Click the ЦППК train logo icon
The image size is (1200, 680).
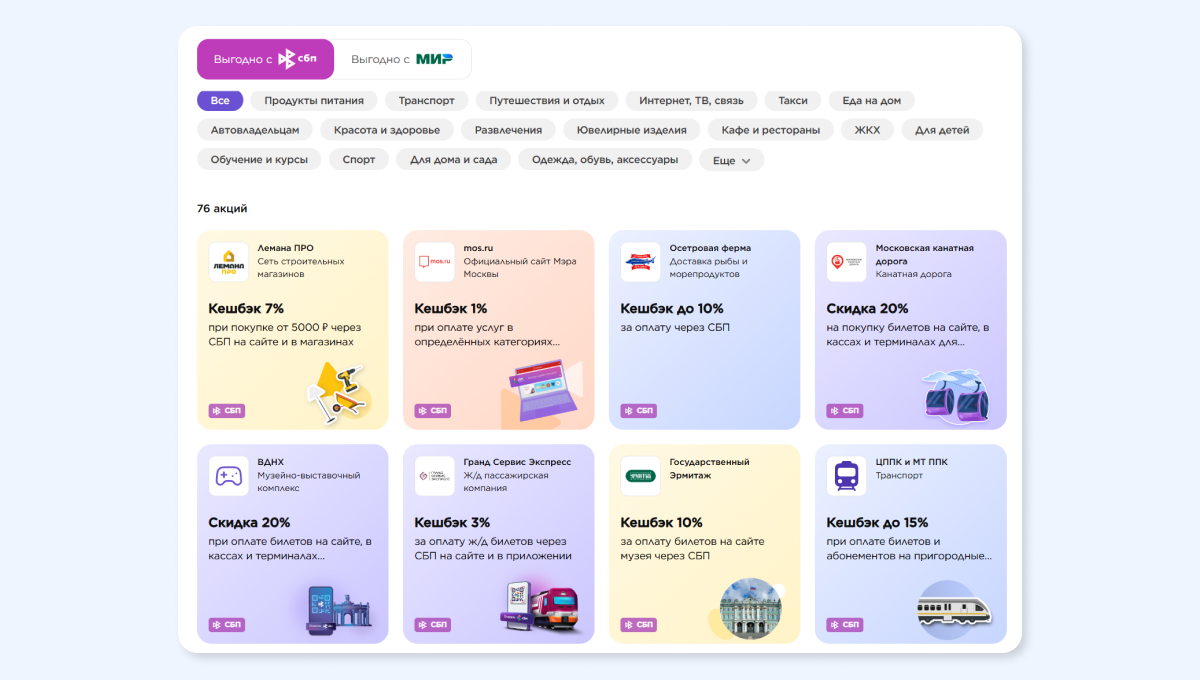pos(847,476)
